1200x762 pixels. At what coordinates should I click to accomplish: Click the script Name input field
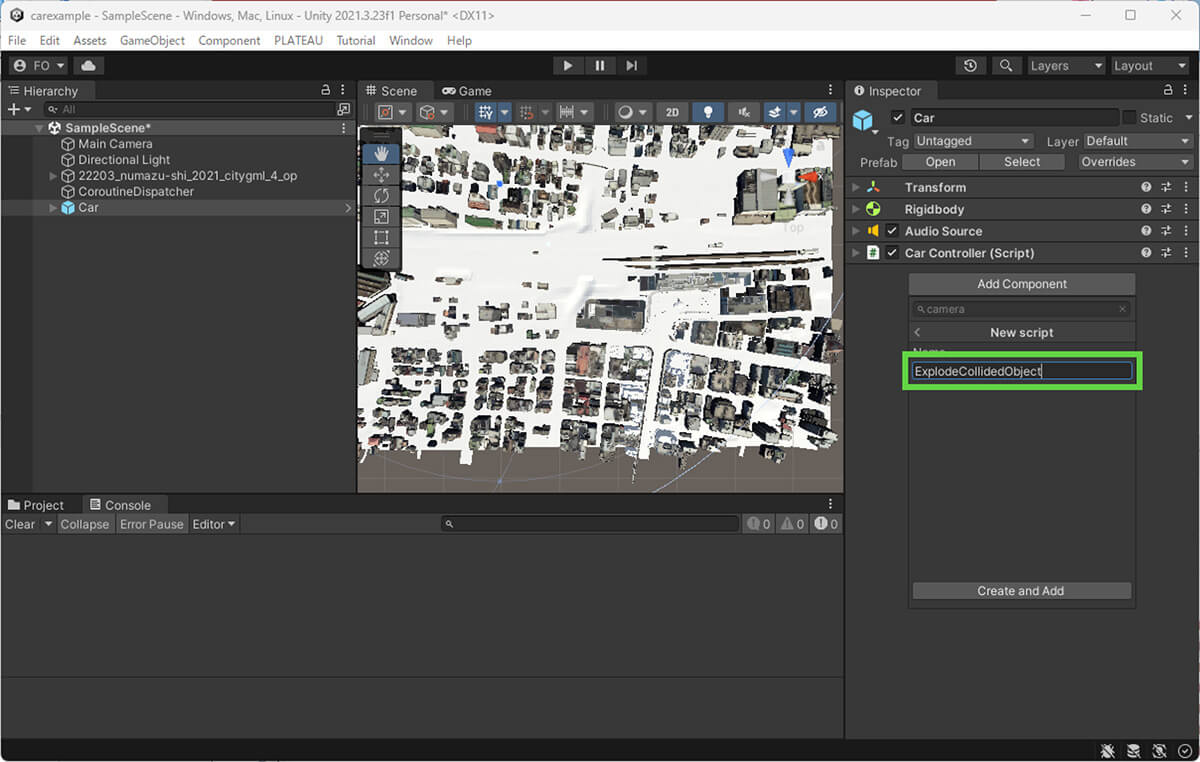click(1021, 371)
